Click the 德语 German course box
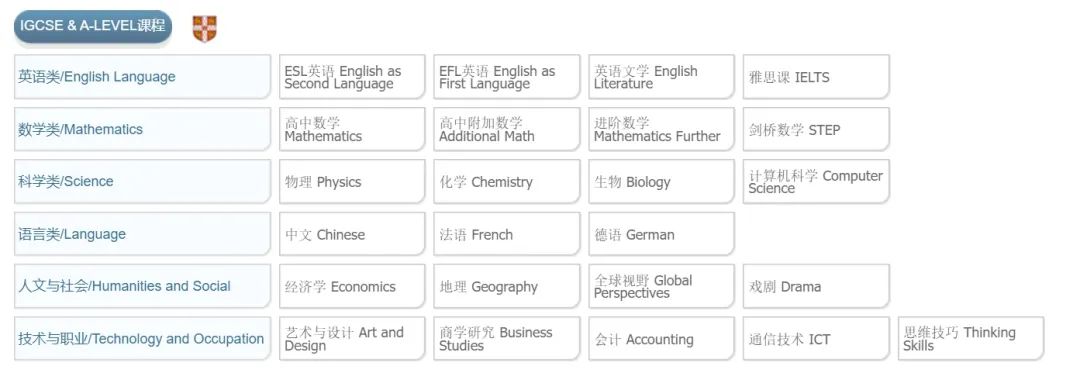The image size is (1080, 373). (661, 234)
